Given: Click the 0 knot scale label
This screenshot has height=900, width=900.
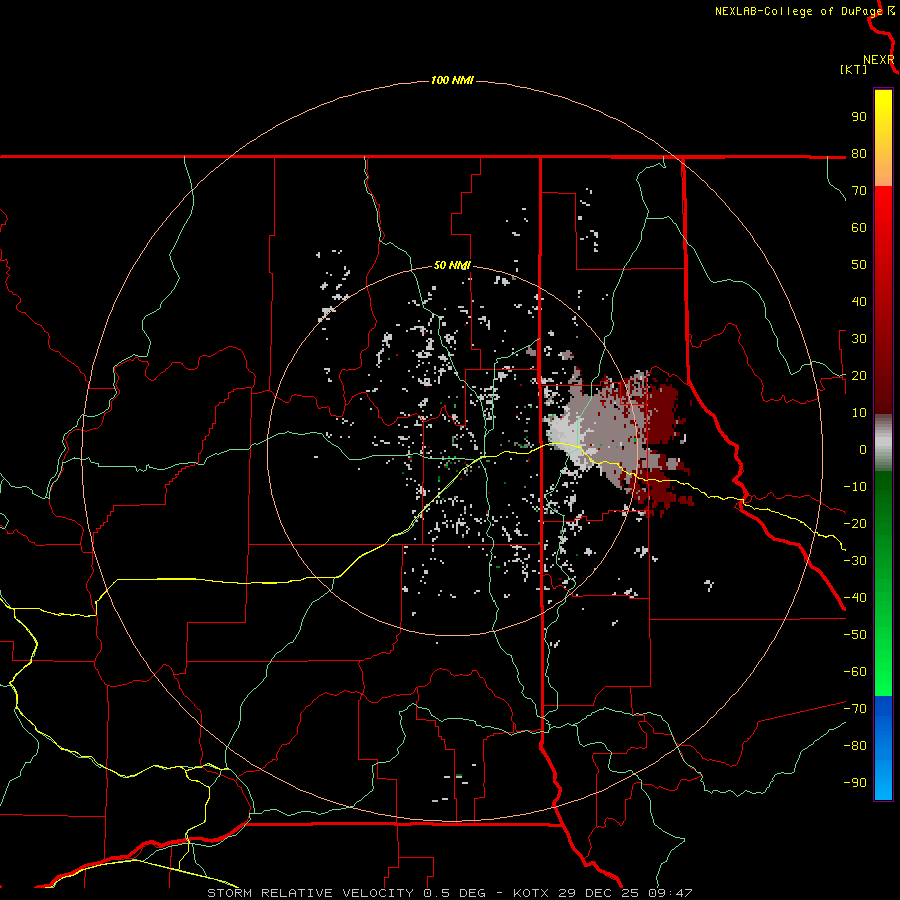Looking at the screenshot, I should tap(863, 450).
